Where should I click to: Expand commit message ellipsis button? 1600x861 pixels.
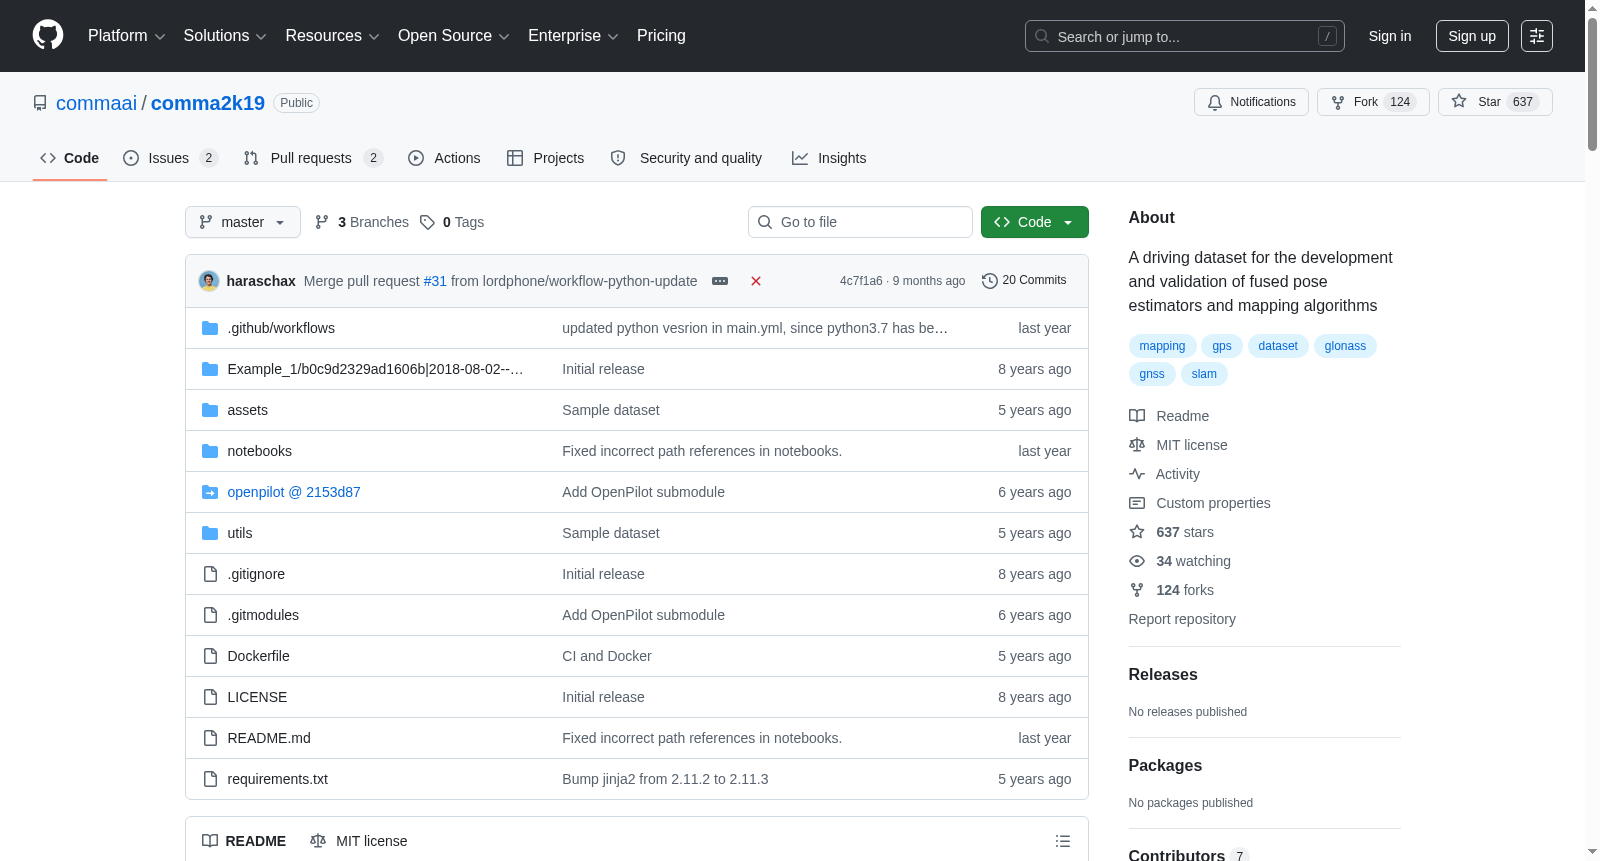(720, 281)
